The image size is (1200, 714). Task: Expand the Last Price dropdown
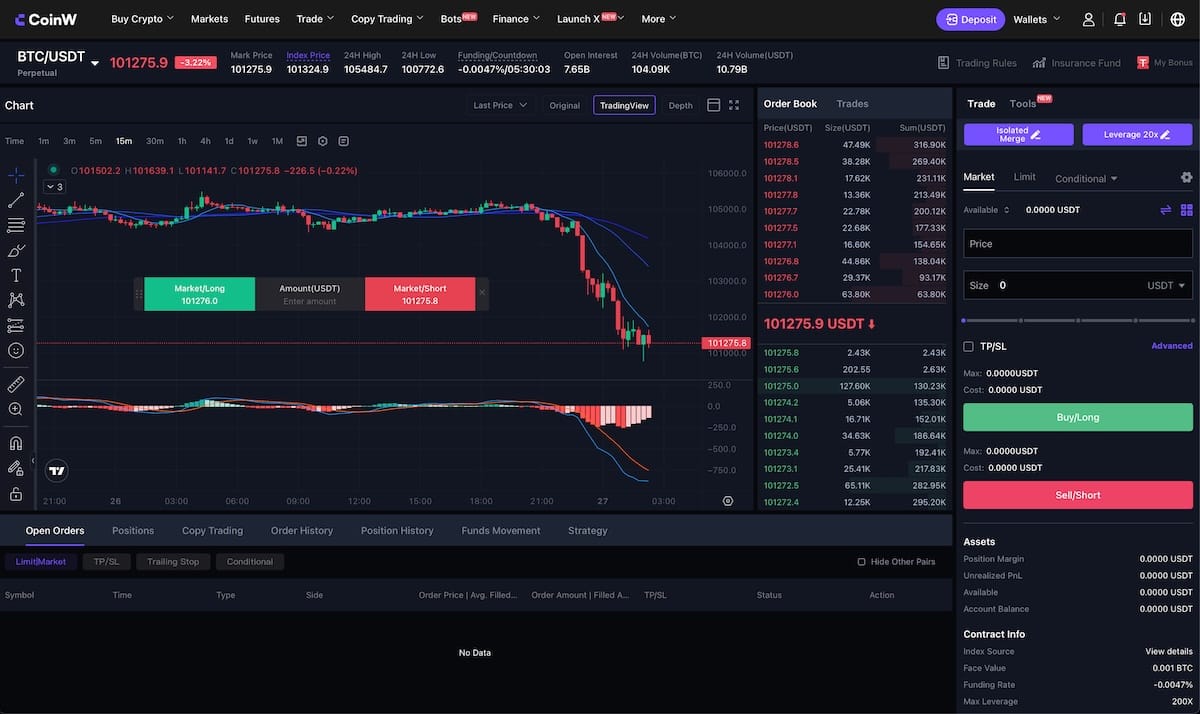pyautogui.click(x=500, y=105)
